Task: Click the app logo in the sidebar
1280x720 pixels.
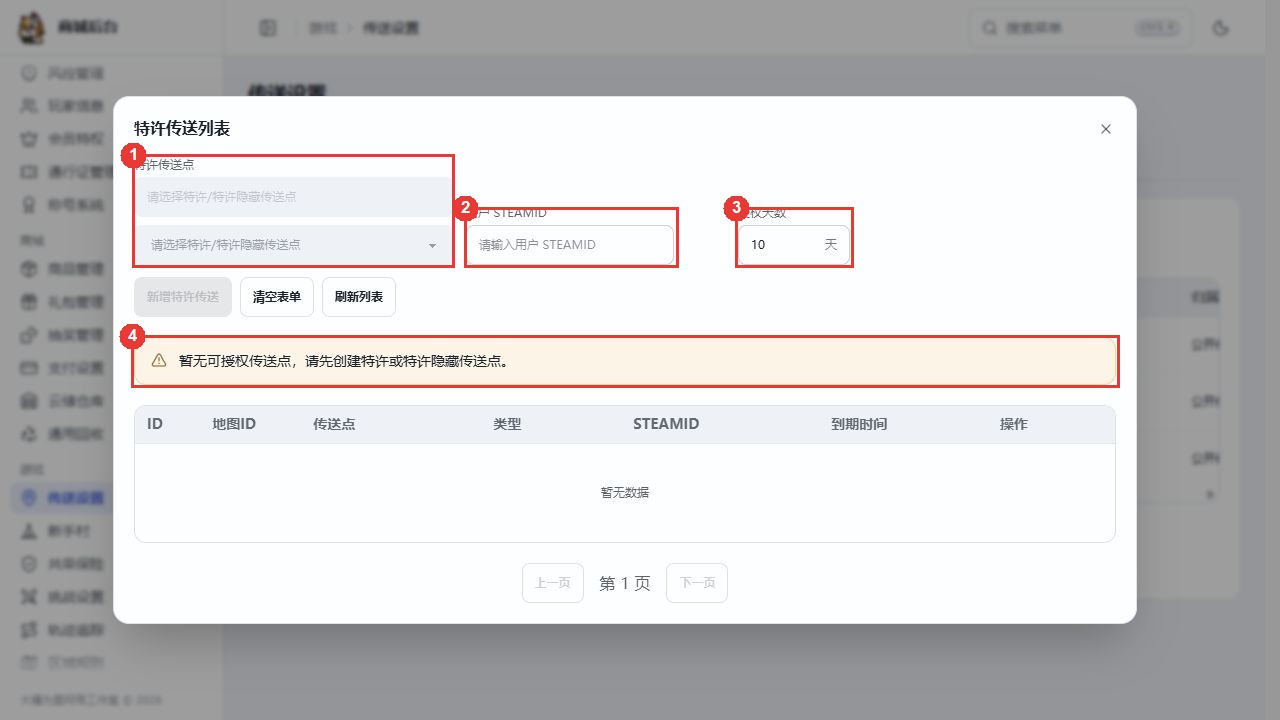Action: (32, 27)
